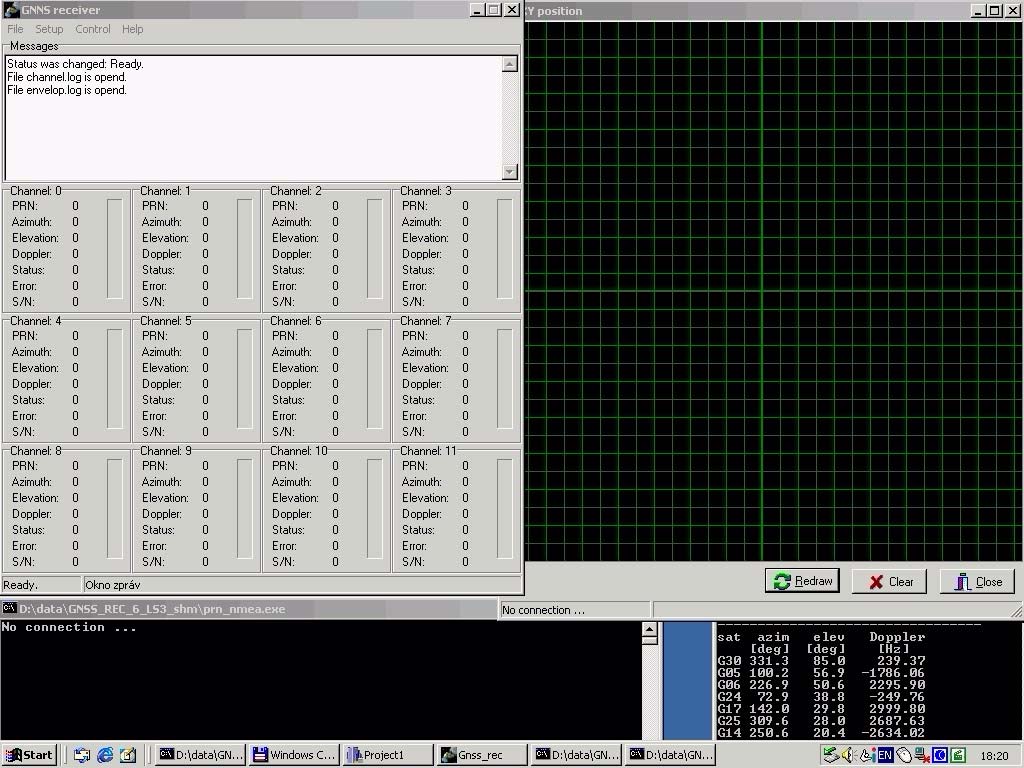
Task: Click the Redraw button in XY position
Action: (x=803, y=581)
